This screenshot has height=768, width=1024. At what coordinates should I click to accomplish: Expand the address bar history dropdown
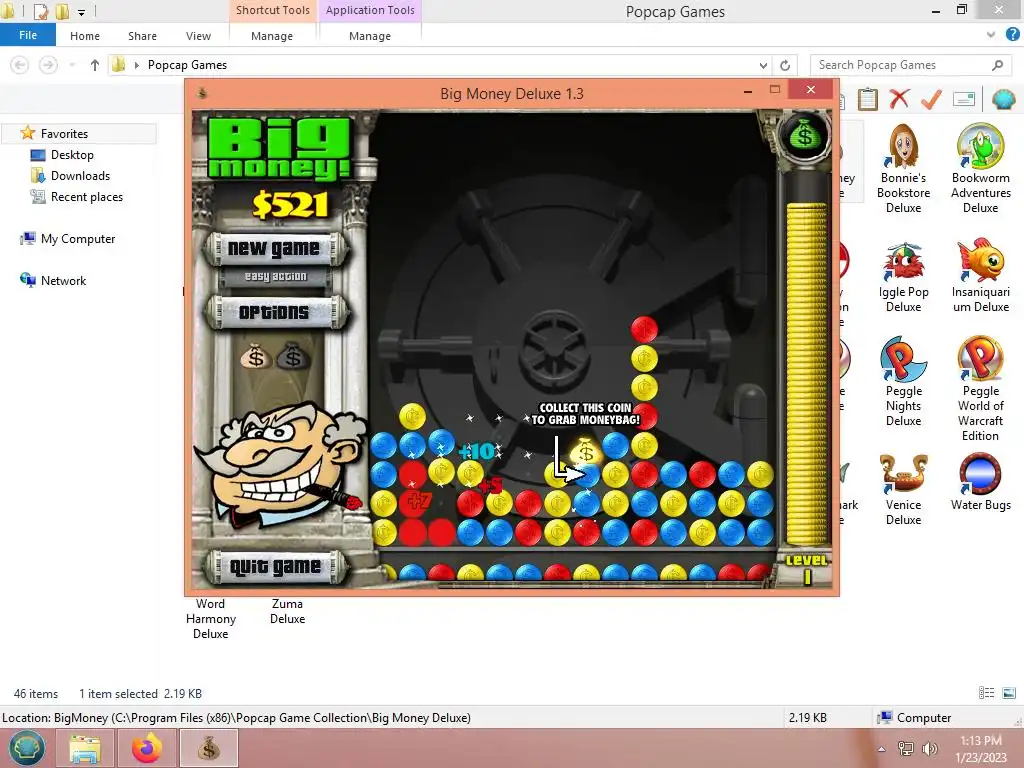pos(763,65)
